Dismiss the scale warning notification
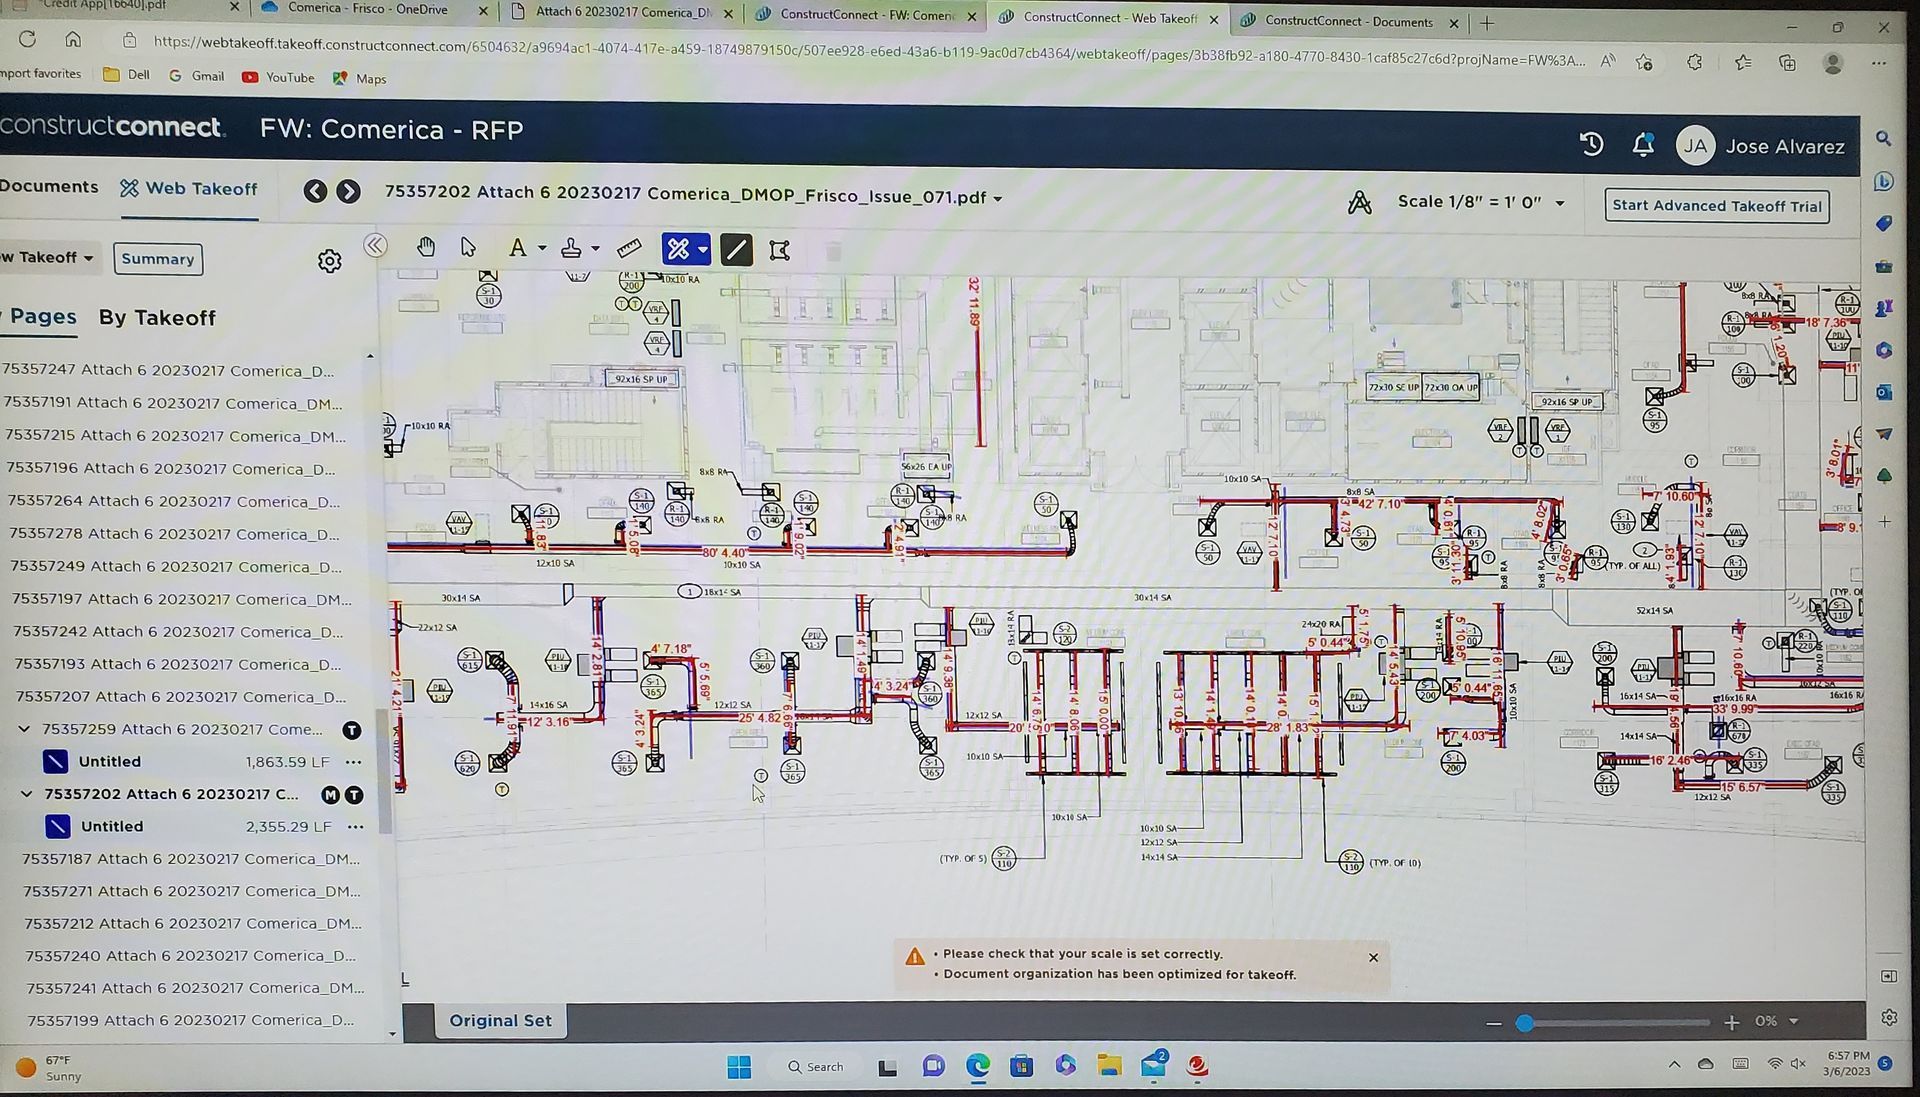Screen dimensions: 1920x1097 click(1374, 957)
